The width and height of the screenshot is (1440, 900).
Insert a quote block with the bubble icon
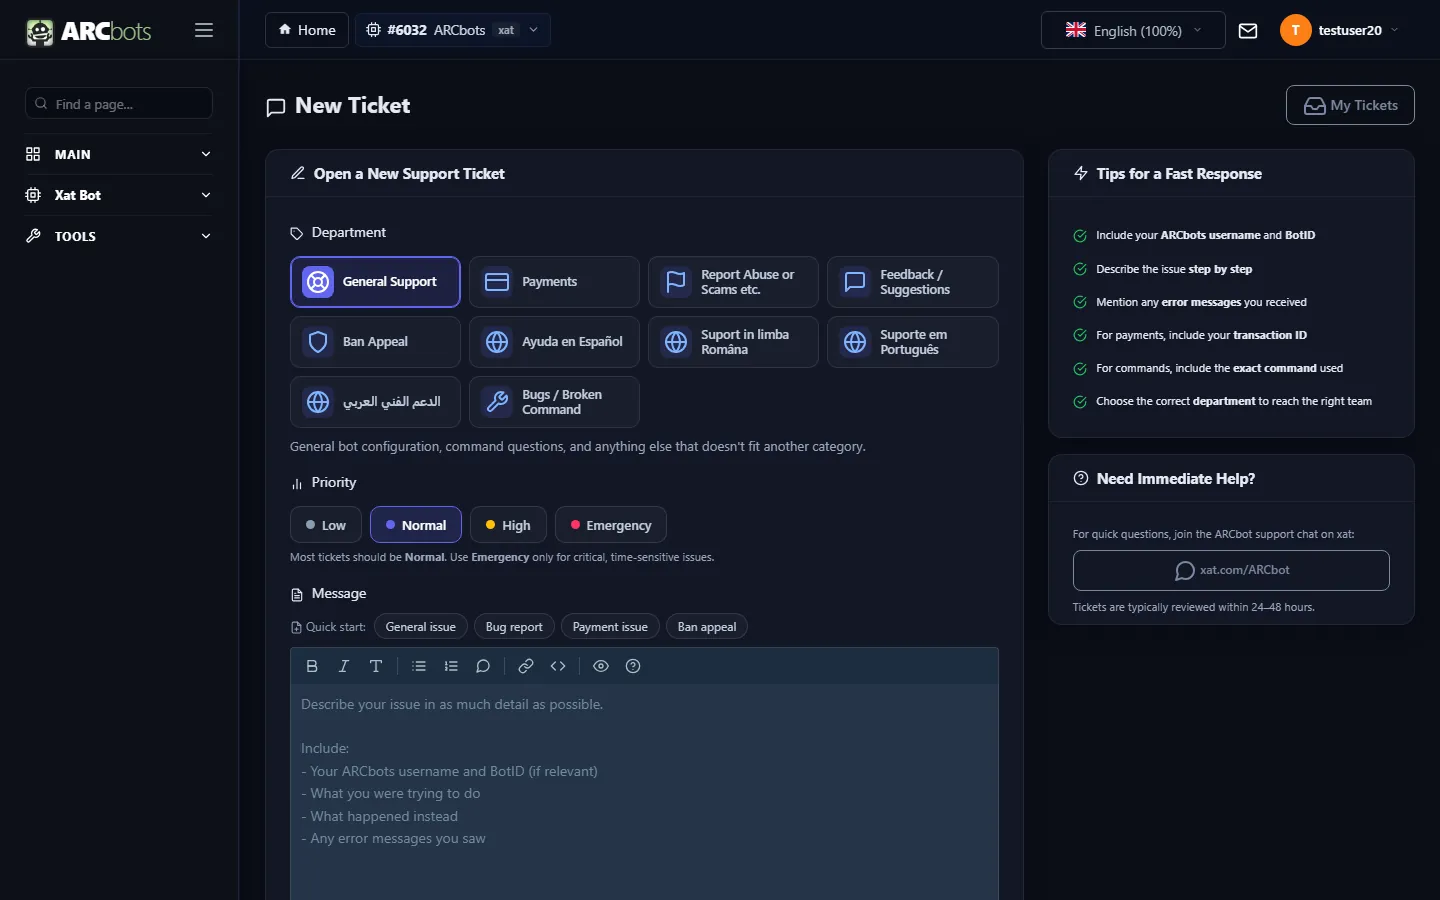point(483,666)
